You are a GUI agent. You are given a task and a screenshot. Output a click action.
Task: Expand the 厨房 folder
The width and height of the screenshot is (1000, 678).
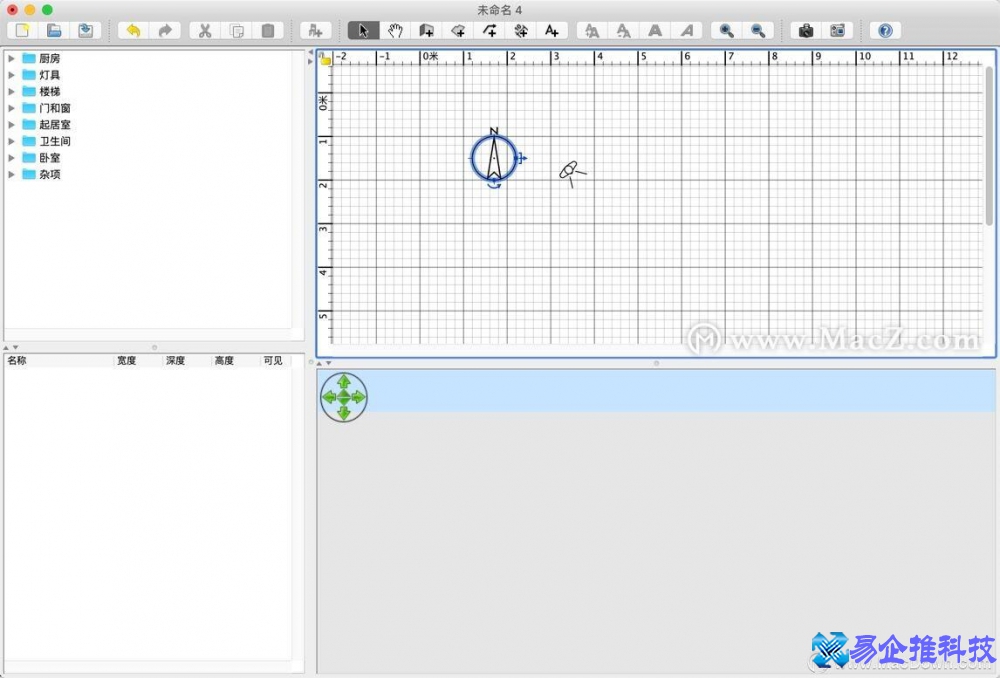pos(12,58)
